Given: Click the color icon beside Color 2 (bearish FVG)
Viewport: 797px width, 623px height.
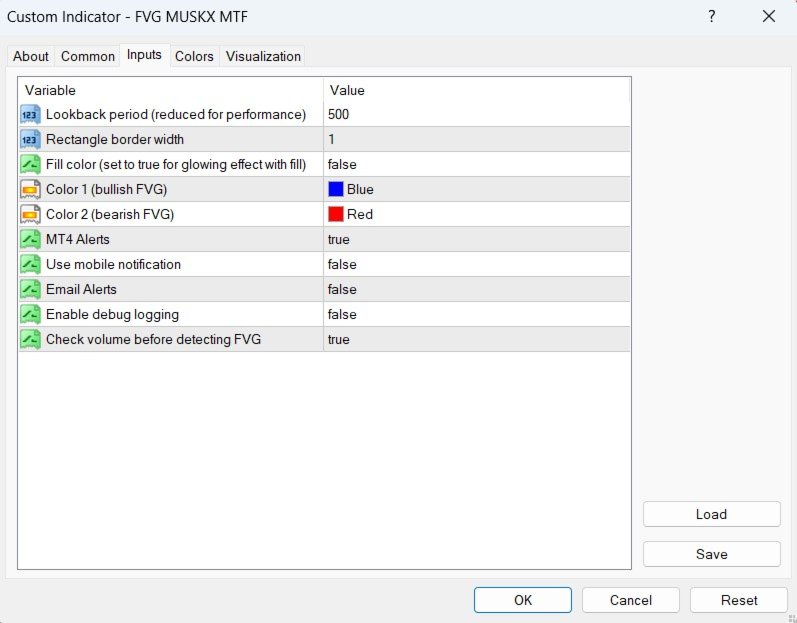Looking at the screenshot, I should pyautogui.click(x=30, y=214).
